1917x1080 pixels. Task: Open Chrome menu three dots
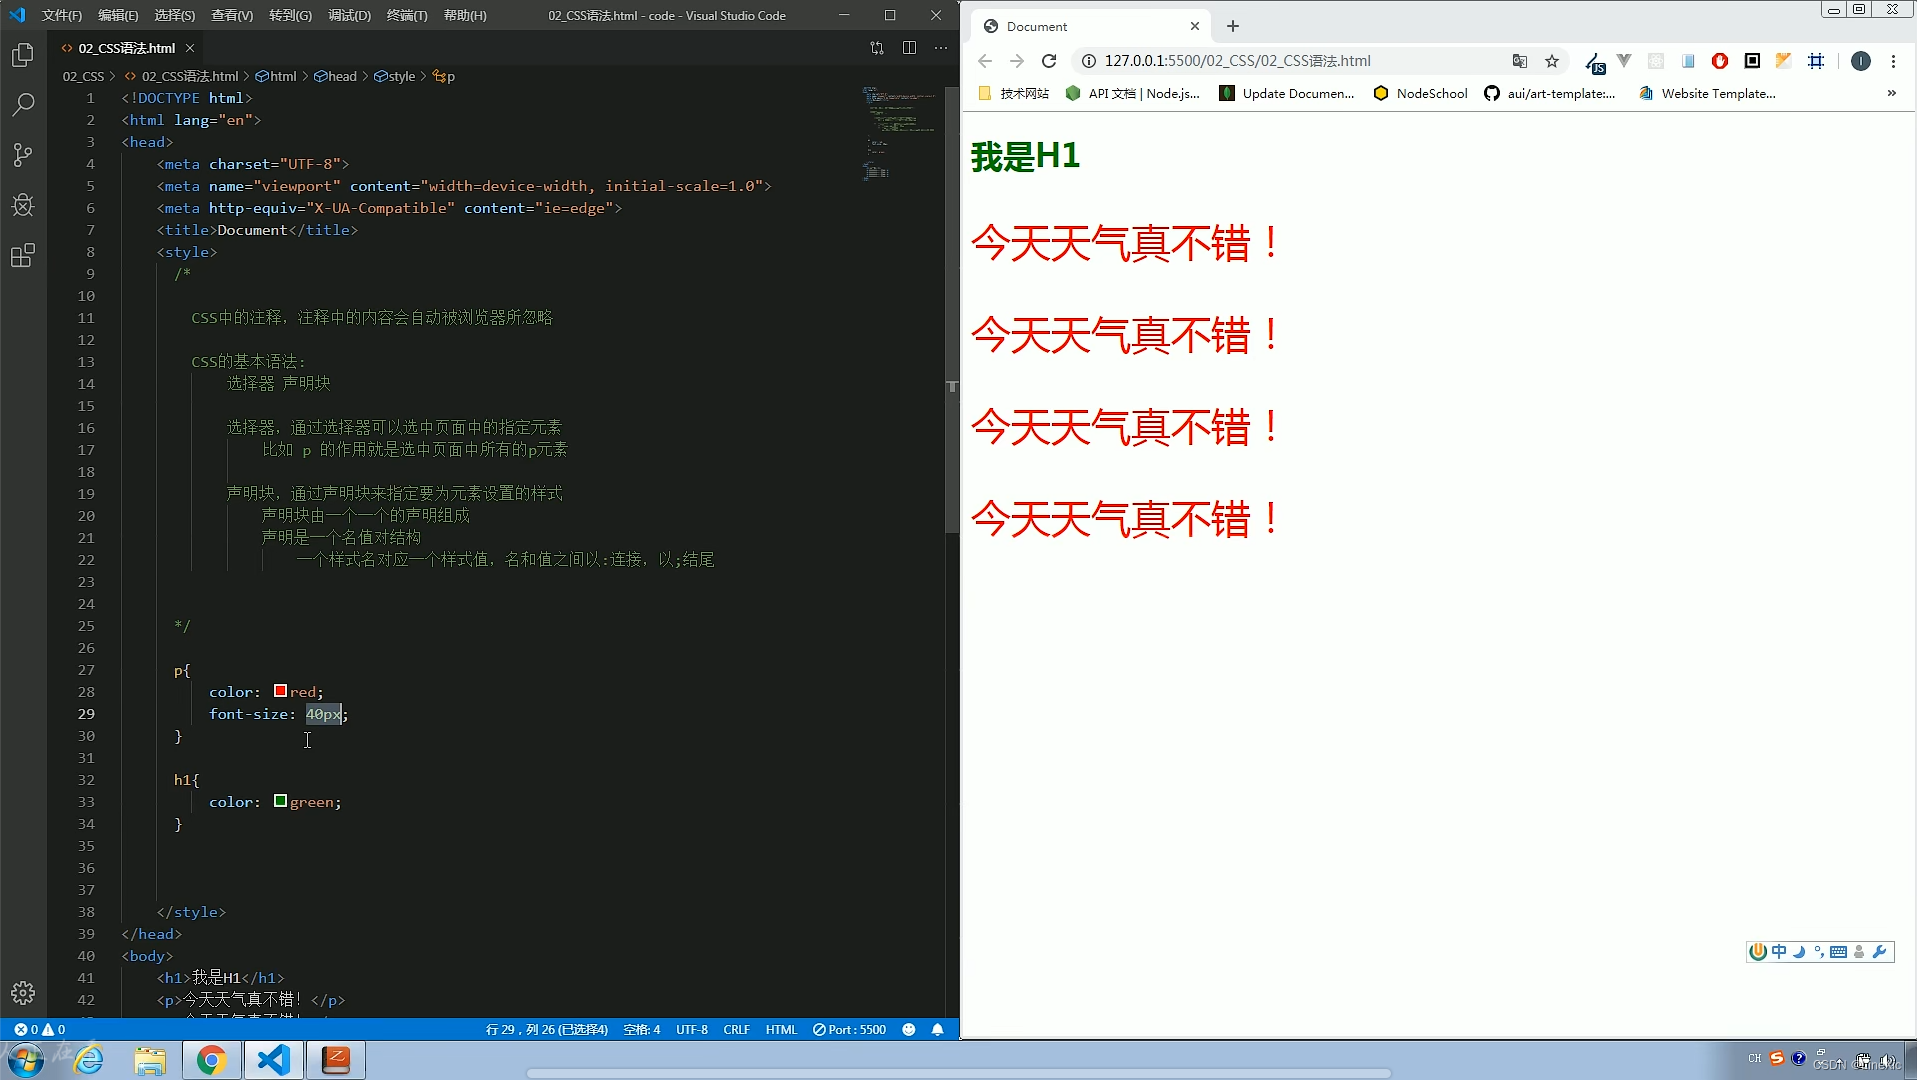pos(1892,61)
